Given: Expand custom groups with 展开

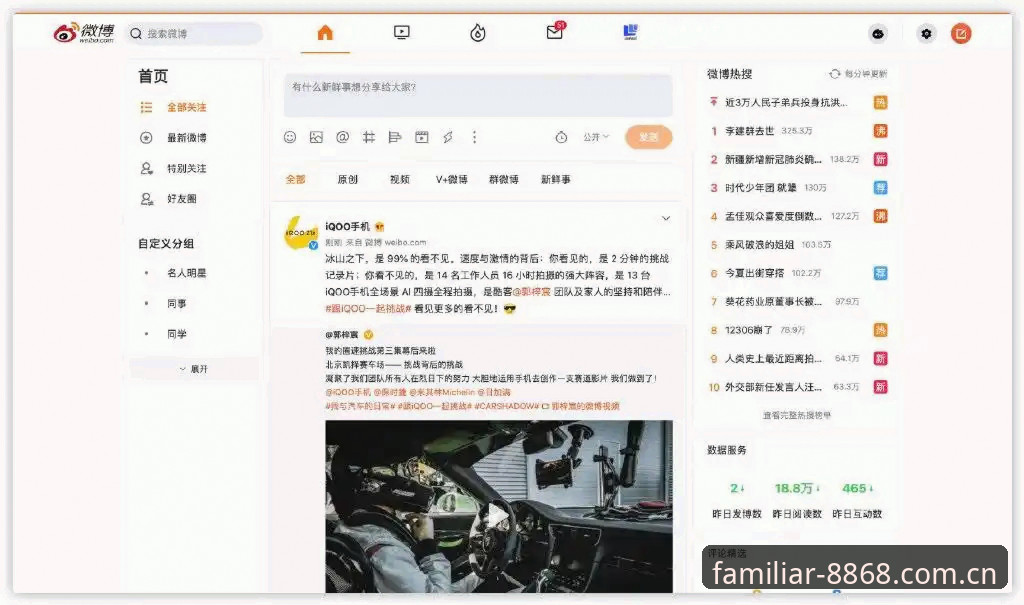Looking at the screenshot, I should pyautogui.click(x=193, y=369).
